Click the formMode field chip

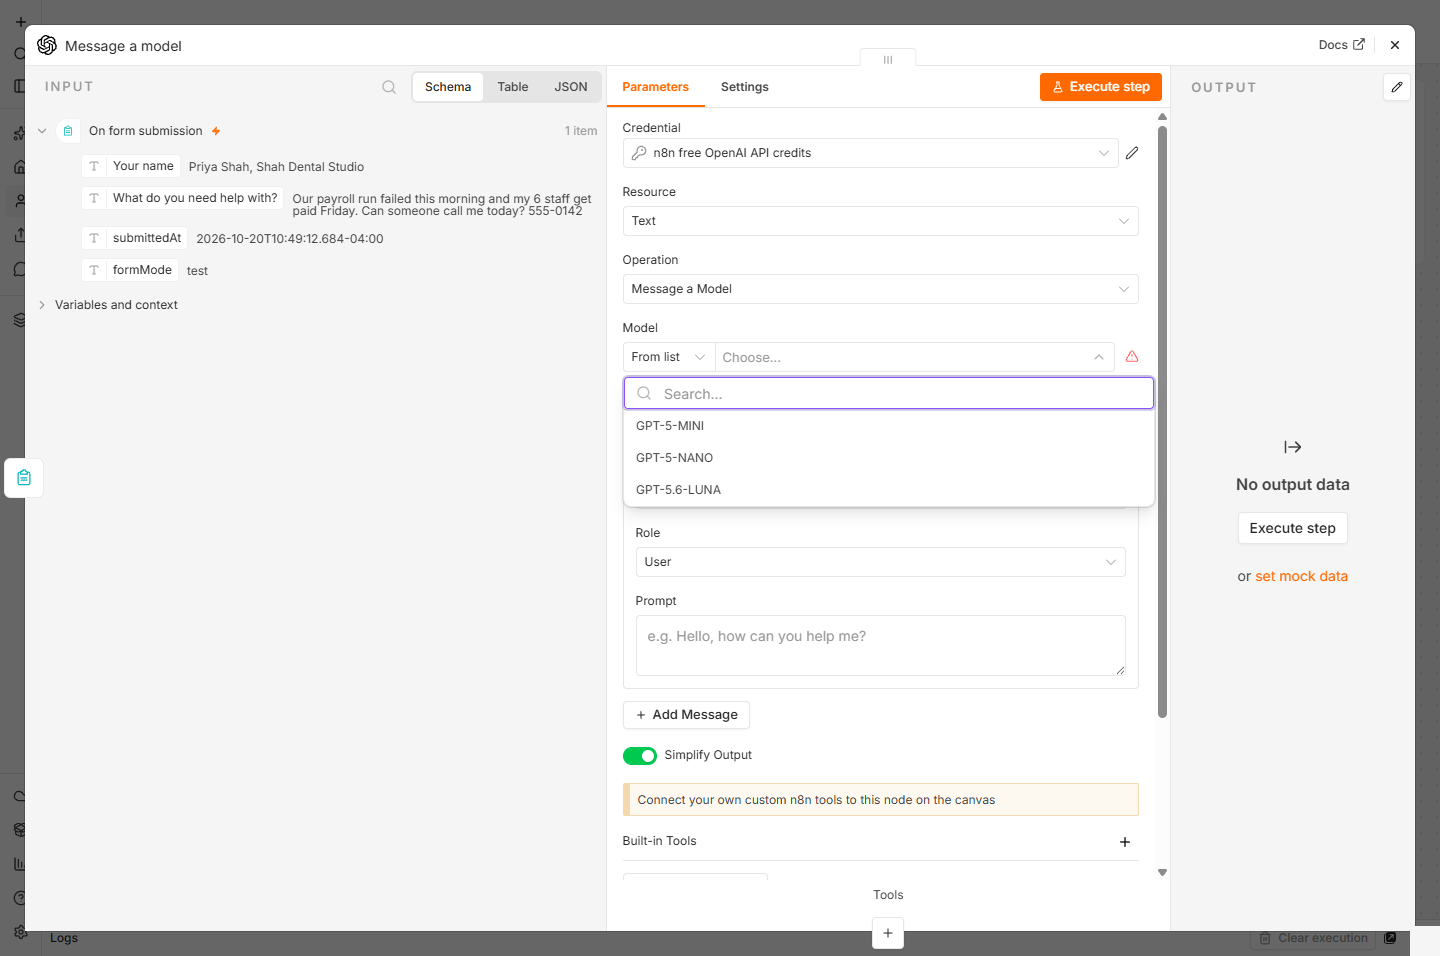130,270
